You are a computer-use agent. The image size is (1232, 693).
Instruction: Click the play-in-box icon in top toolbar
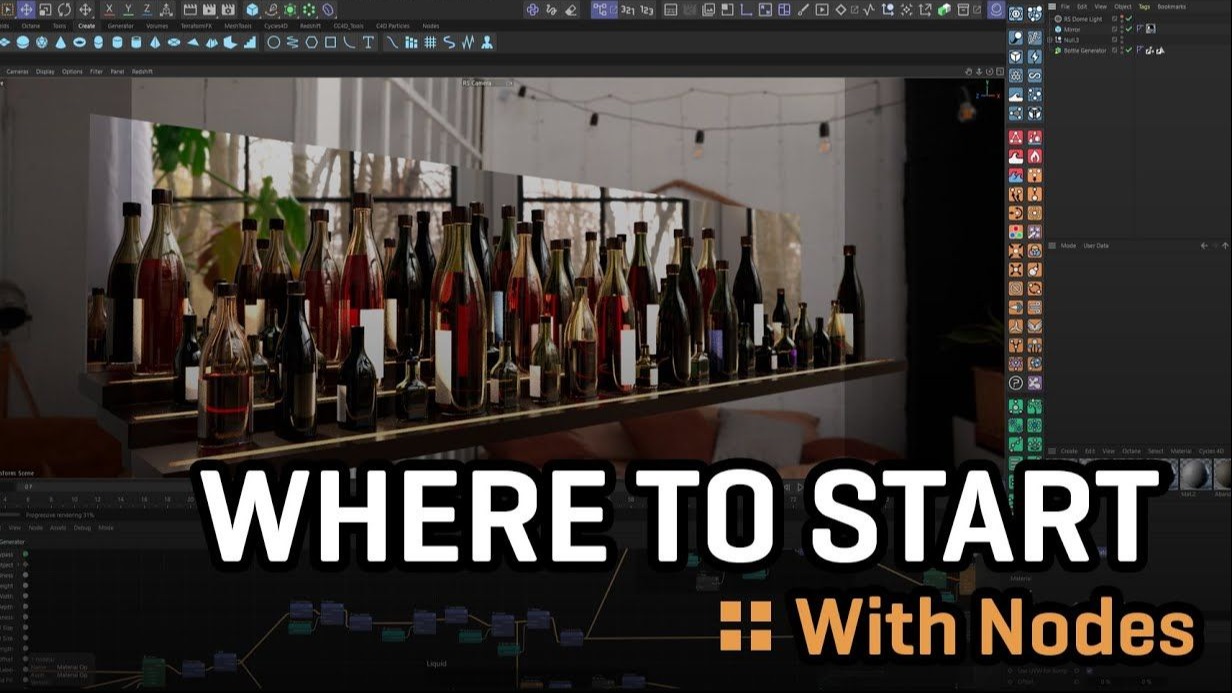pyautogui.click(x=822, y=9)
